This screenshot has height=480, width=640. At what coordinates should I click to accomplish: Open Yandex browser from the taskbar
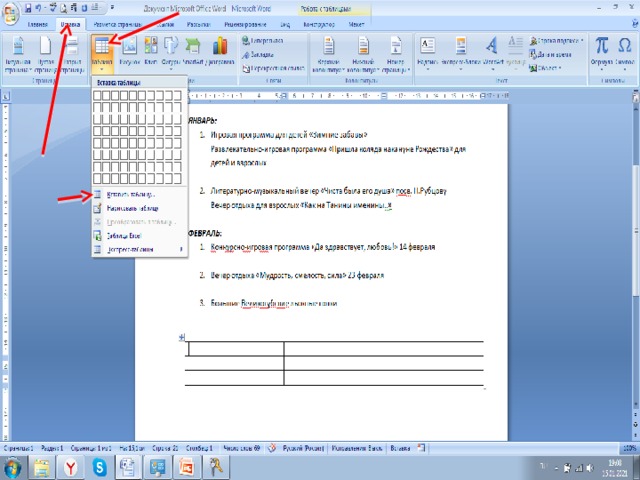click(71, 466)
